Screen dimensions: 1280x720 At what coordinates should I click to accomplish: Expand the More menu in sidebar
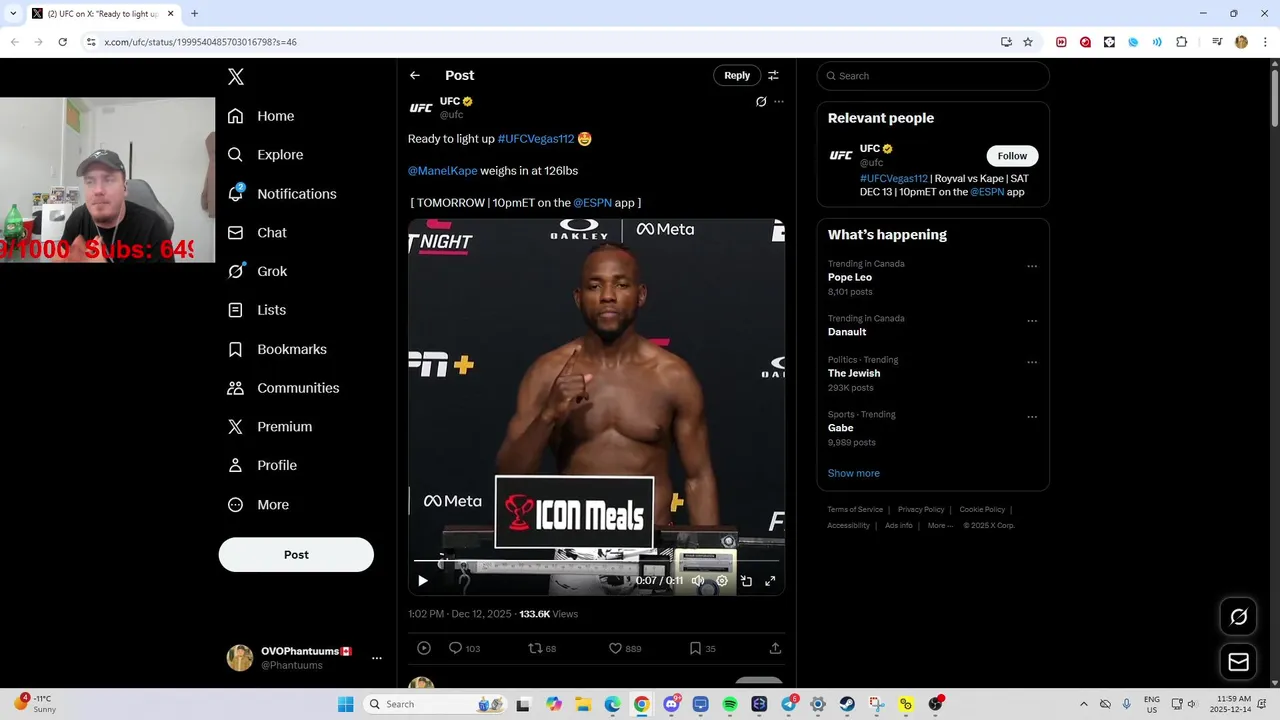(258, 505)
